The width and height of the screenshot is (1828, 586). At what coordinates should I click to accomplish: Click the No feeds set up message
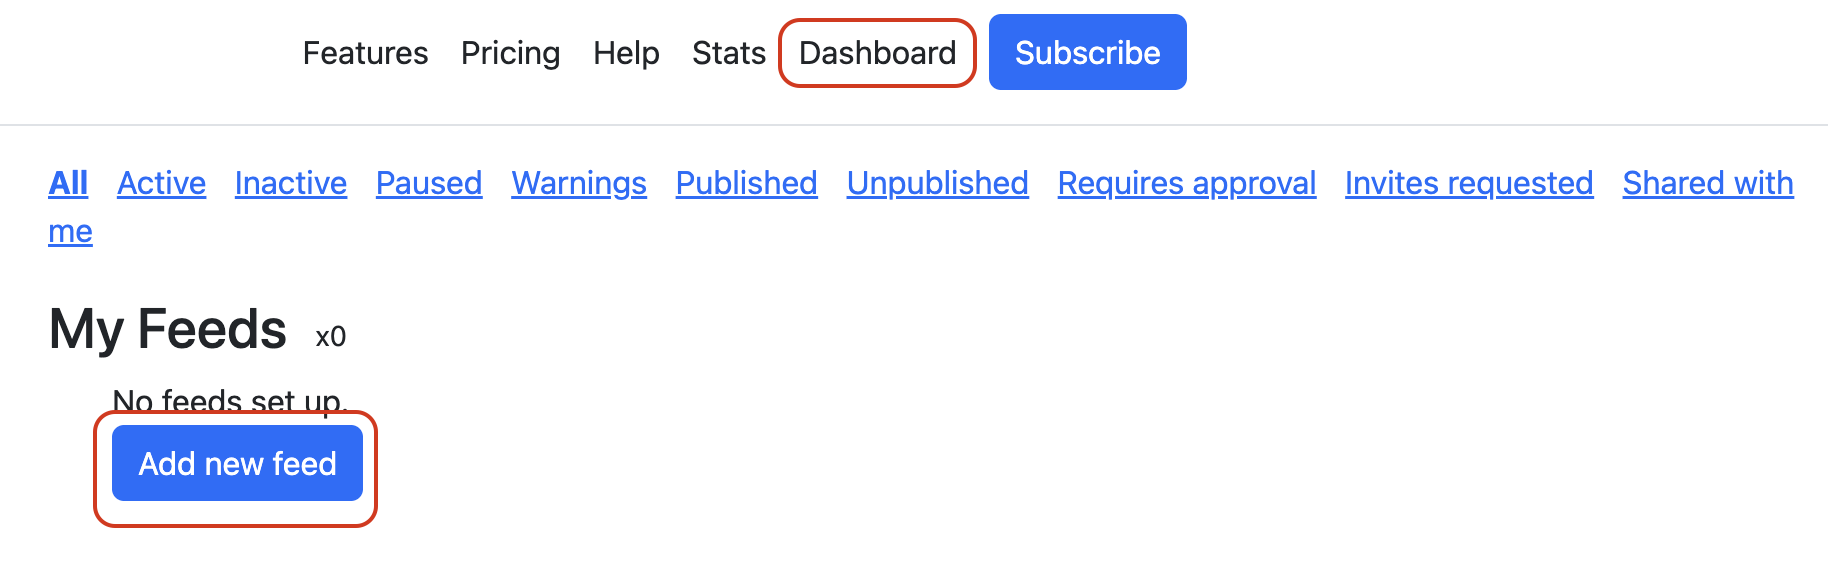[230, 402]
